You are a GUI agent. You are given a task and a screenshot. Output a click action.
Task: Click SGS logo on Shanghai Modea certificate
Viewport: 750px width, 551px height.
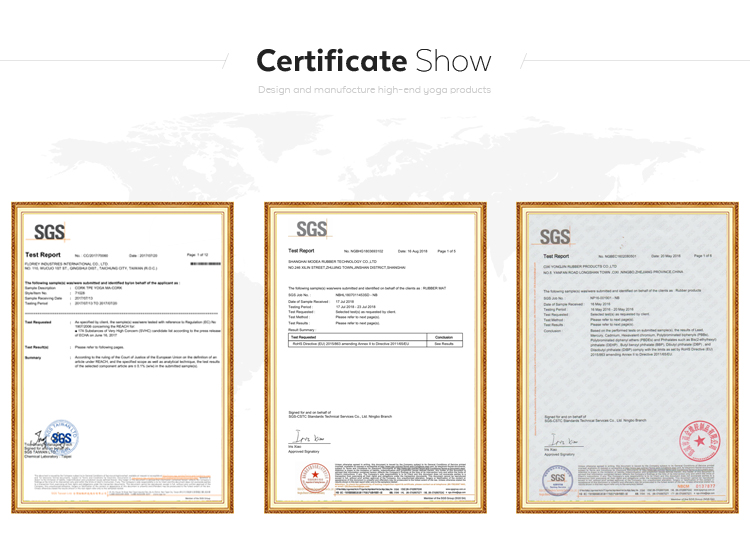tap(311, 229)
